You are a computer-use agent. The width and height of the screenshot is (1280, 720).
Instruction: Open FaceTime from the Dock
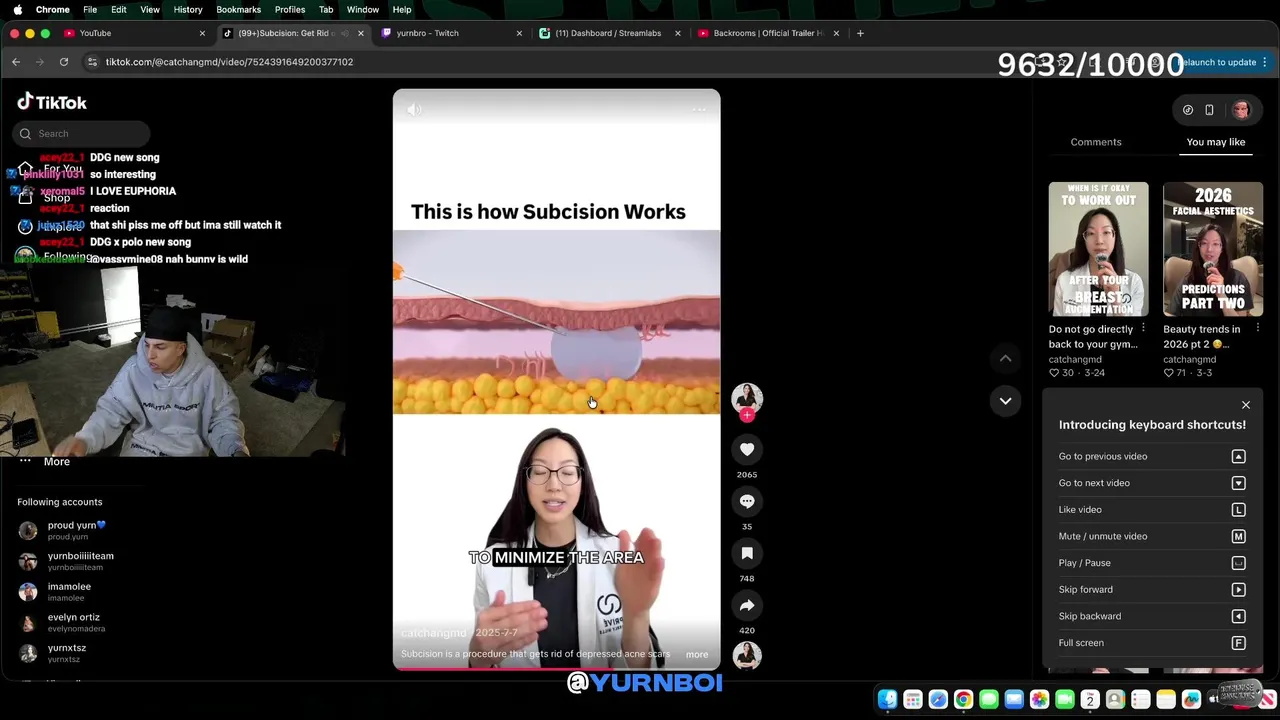click(1065, 700)
